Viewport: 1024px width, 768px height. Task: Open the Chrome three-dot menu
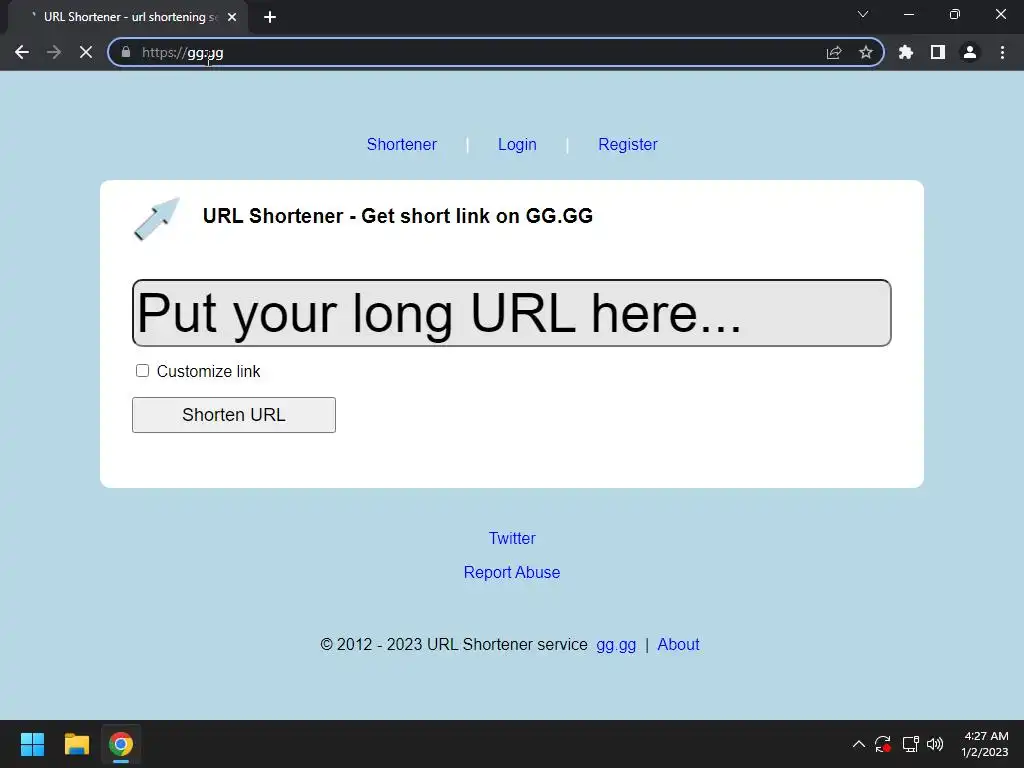click(x=1002, y=52)
